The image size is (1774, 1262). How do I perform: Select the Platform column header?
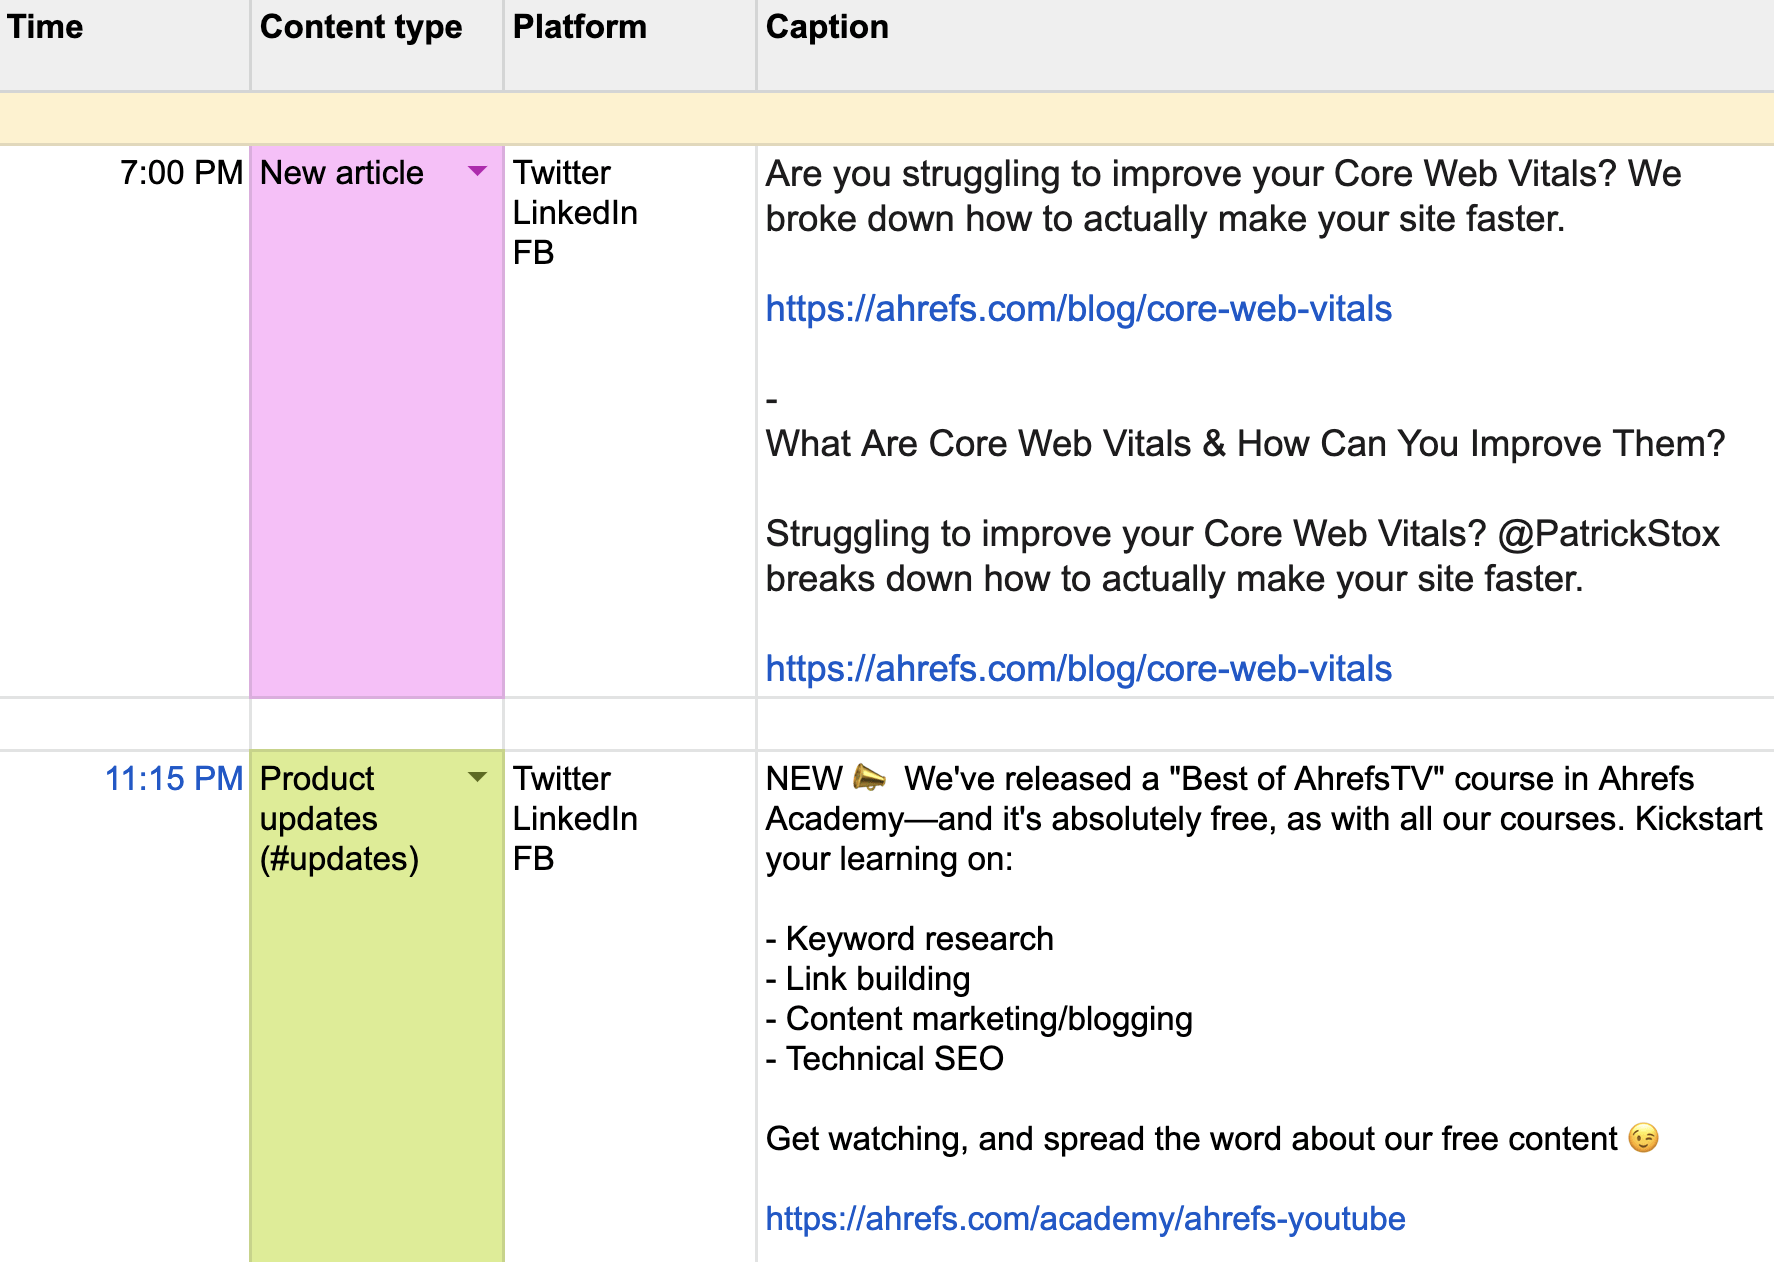pos(580,28)
